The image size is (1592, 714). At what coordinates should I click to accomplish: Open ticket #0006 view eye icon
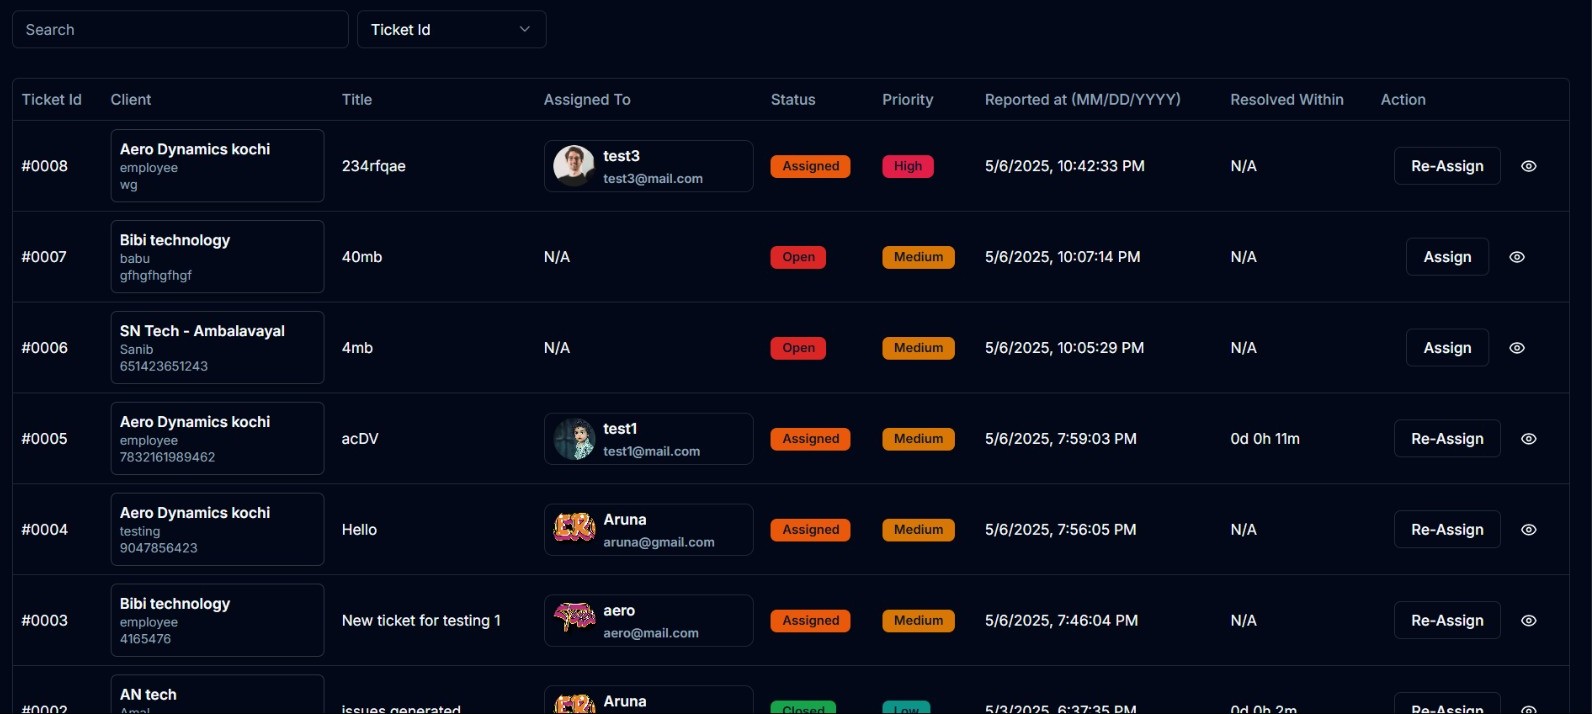1516,348
